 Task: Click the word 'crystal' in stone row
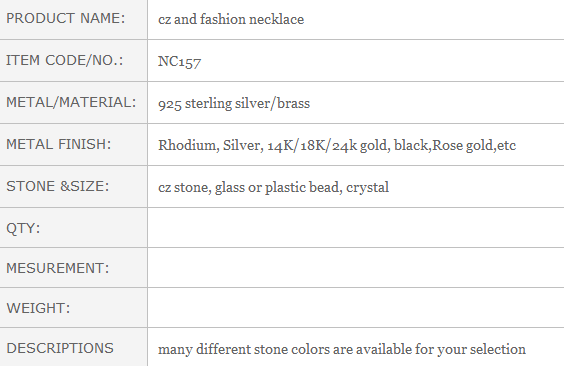(368, 187)
